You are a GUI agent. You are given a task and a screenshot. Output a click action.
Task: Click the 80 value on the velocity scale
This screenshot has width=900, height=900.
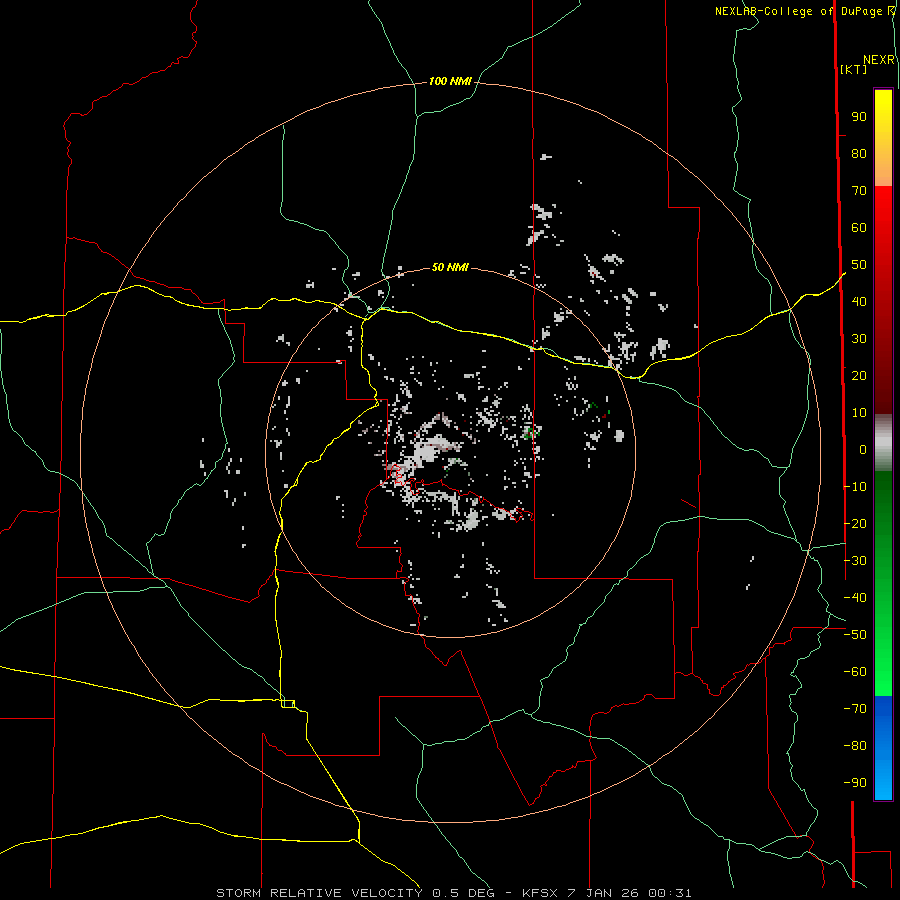859,154
